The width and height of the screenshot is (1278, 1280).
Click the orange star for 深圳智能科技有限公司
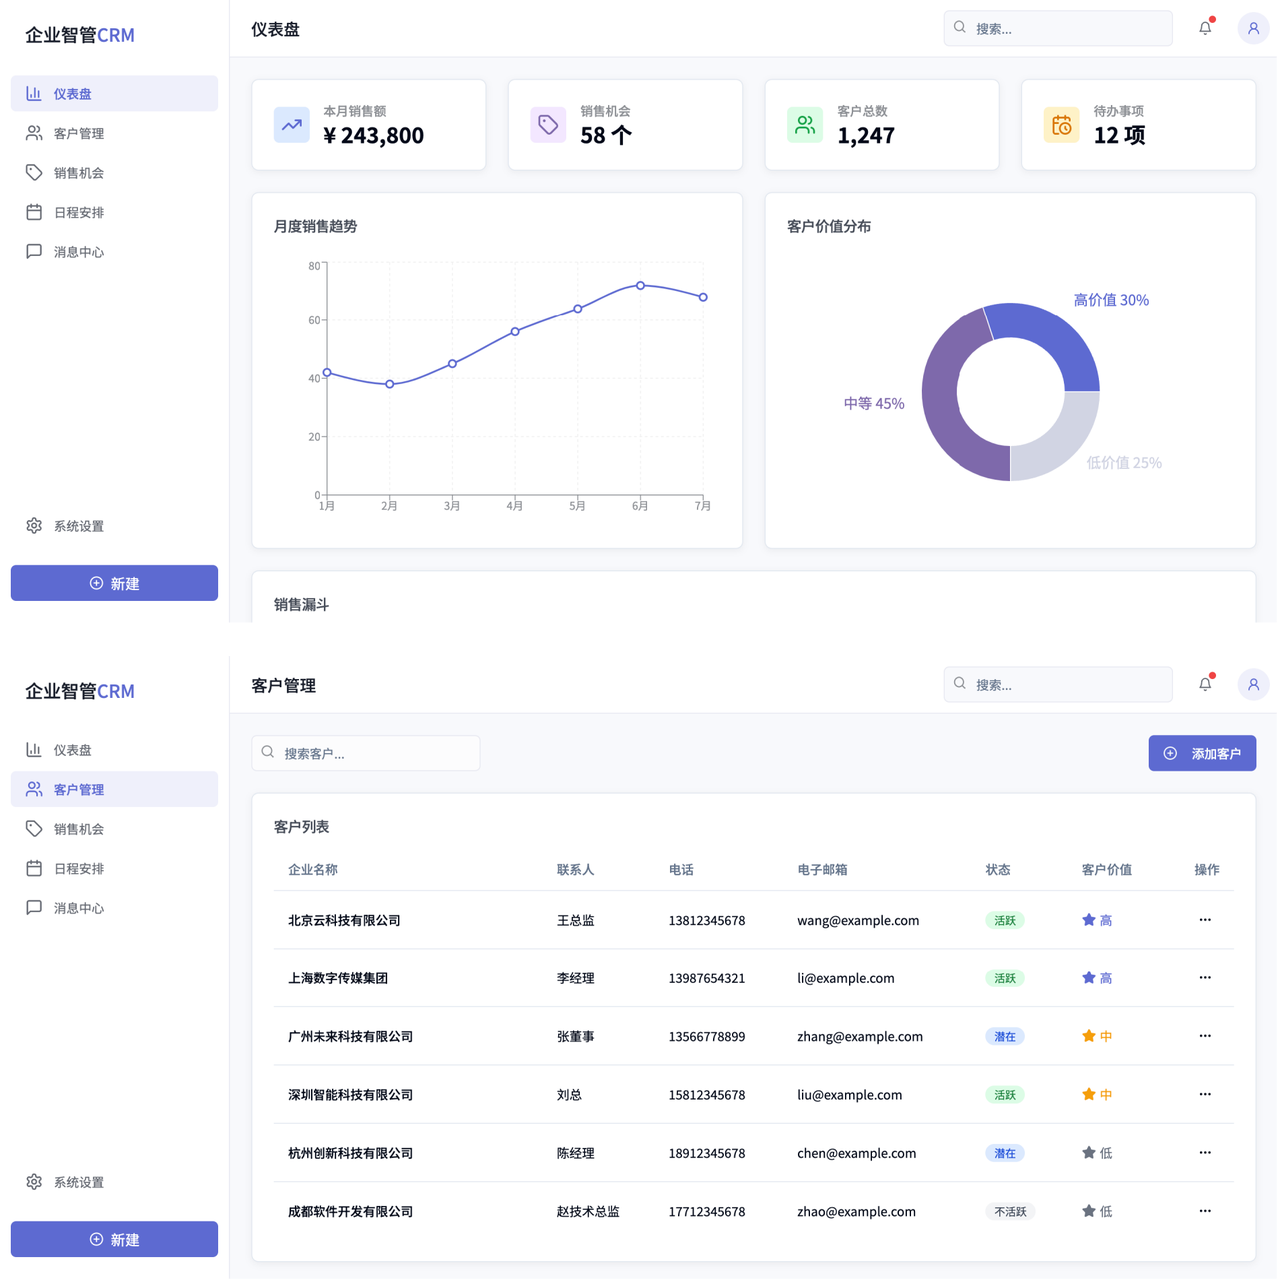click(x=1089, y=1094)
